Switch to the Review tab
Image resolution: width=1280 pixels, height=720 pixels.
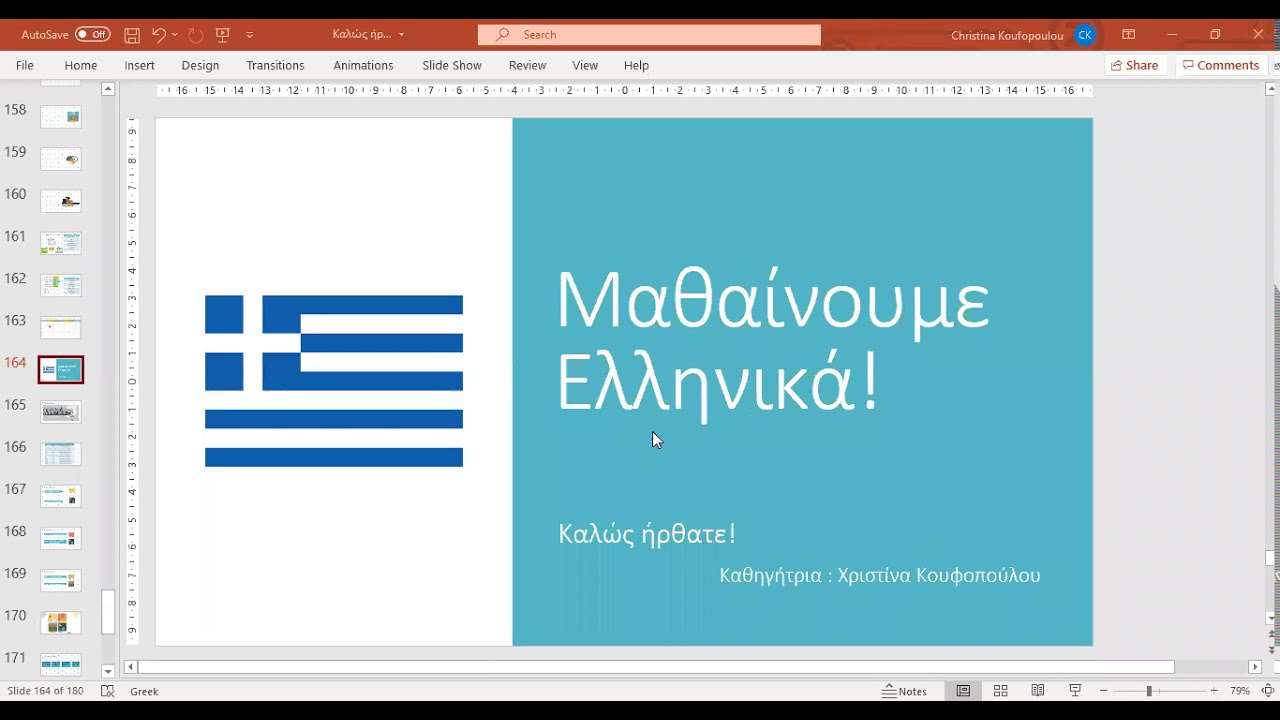coord(527,65)
